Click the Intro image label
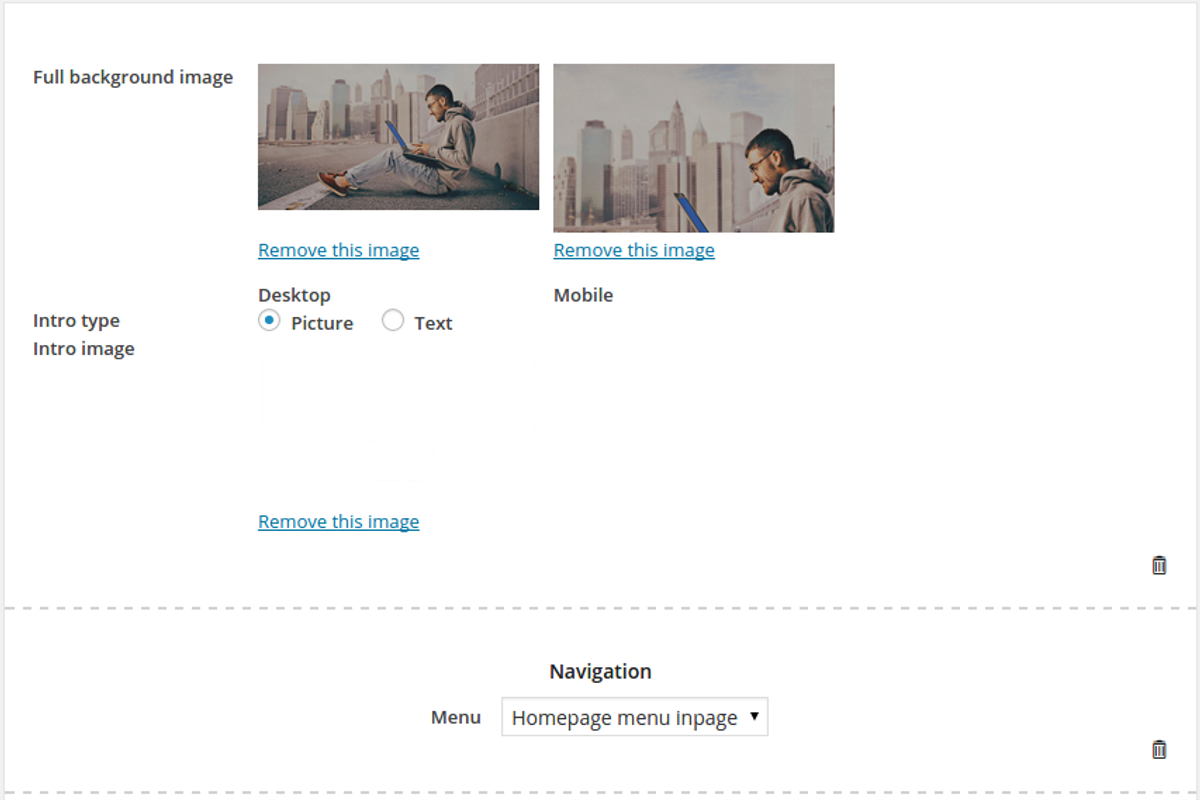This screenshot has width=1200, height=800. (x=84, y=349)
